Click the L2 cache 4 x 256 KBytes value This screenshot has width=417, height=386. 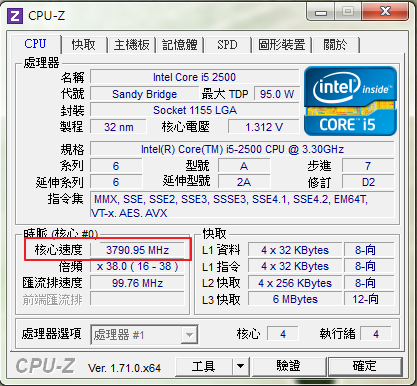point(295,283)
